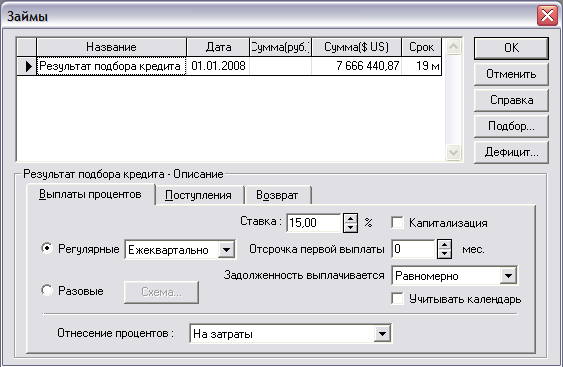The height and width of the screenshot is (367, 563).
Task: Click the Ставка rate input field
Action: pos(314,223)
